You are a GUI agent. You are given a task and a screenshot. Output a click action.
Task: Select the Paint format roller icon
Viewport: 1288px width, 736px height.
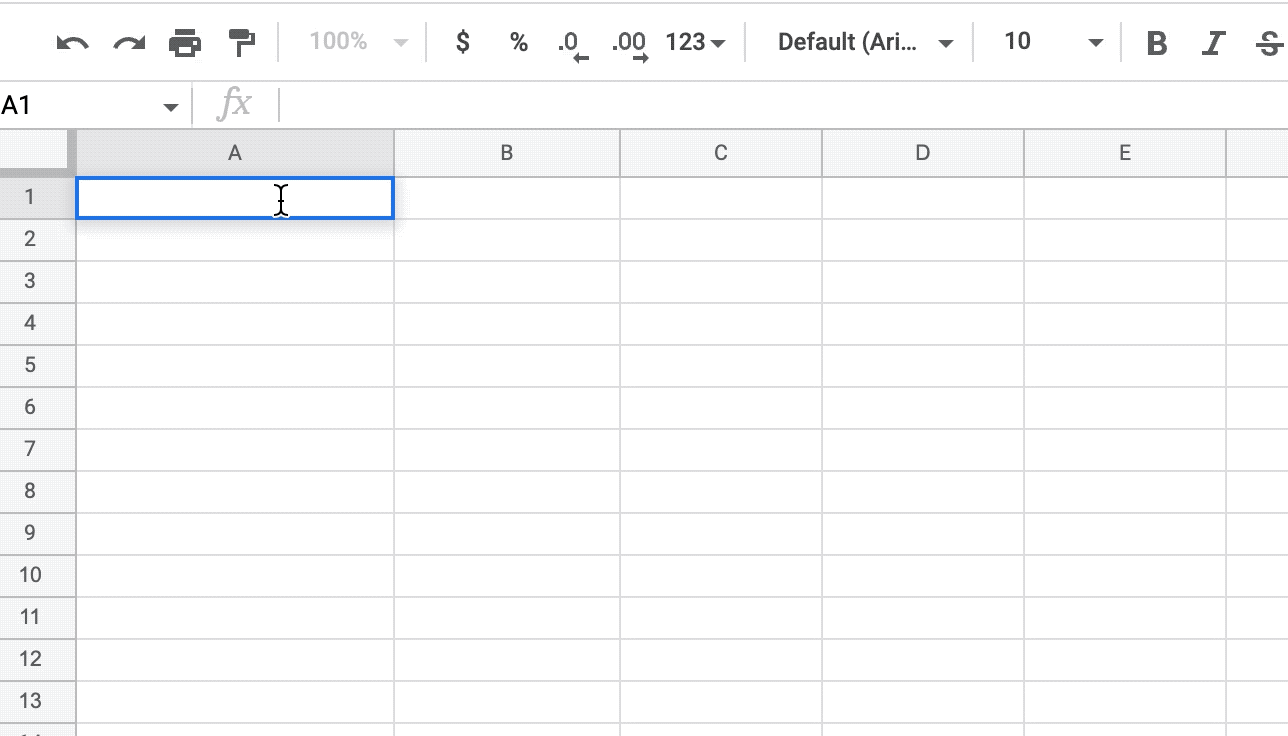[x=242, y=42]
